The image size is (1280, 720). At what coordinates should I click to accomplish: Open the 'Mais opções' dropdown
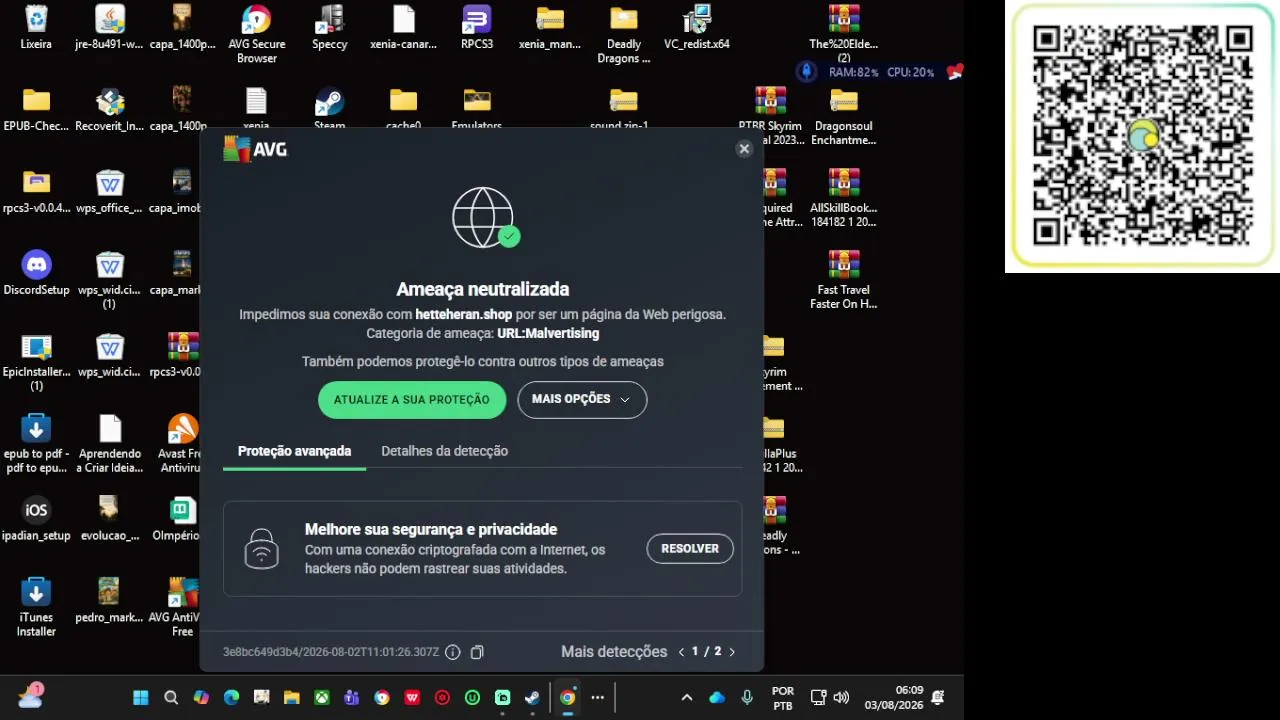pyautogui.click(x=582, y=399)
